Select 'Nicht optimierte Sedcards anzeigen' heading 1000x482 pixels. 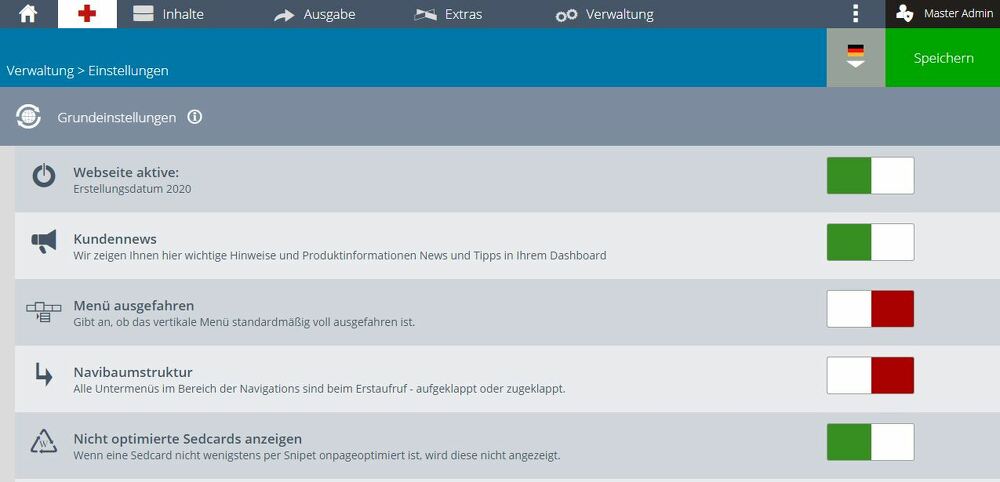pyautogui.click(x=188, y=439)
